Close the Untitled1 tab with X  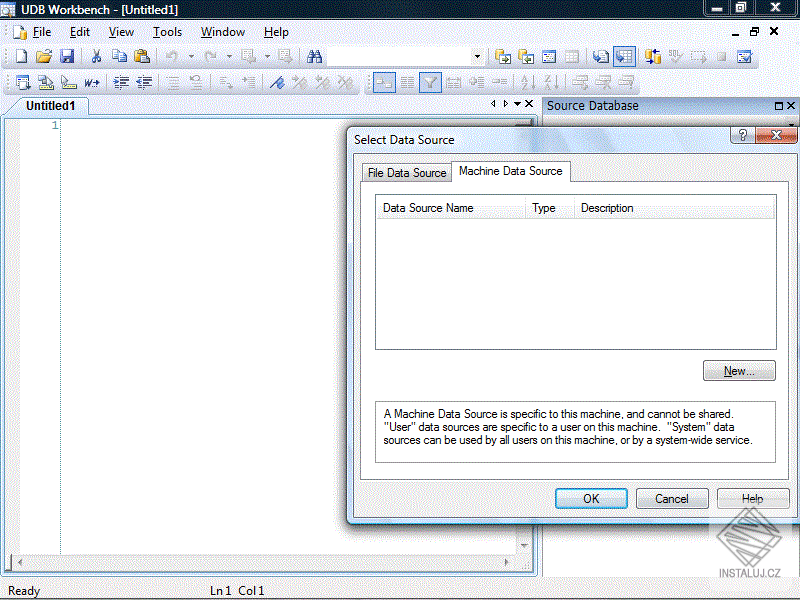529,104
